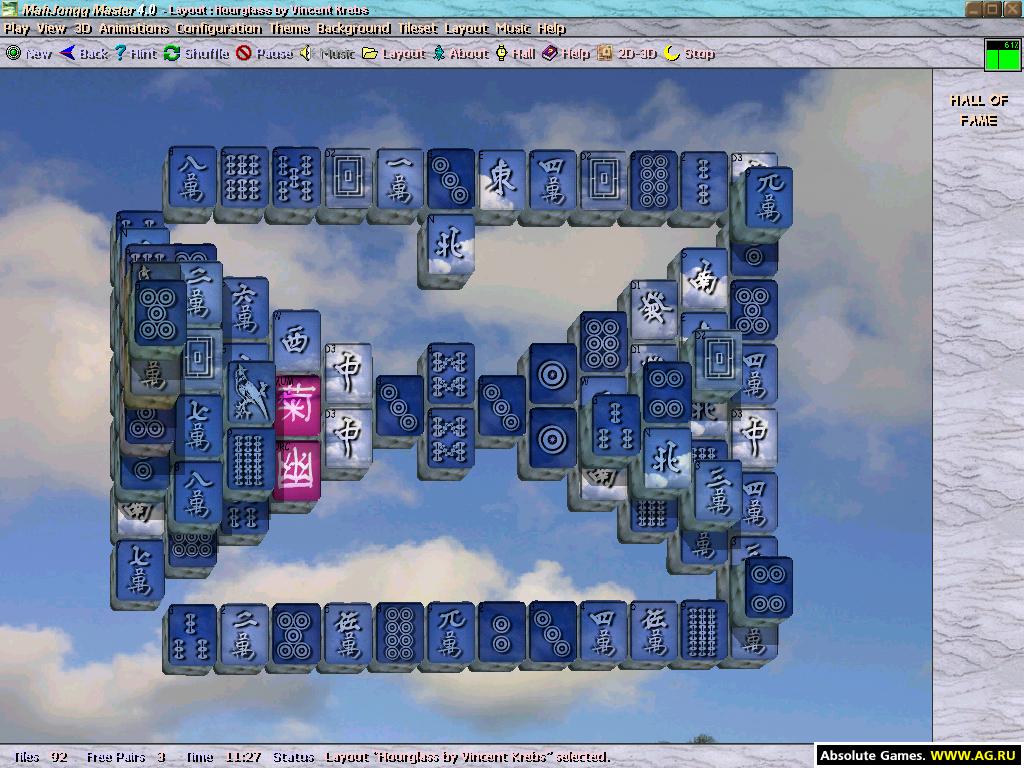The image size is (1024, 768).
Task: Shuffle the remaining tiles
Action: coord(196,54)
